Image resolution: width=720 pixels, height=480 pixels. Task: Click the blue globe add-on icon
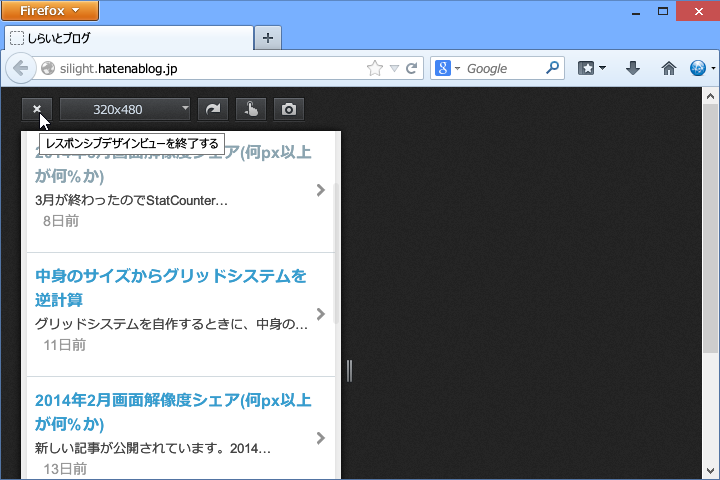coord(698,68)
